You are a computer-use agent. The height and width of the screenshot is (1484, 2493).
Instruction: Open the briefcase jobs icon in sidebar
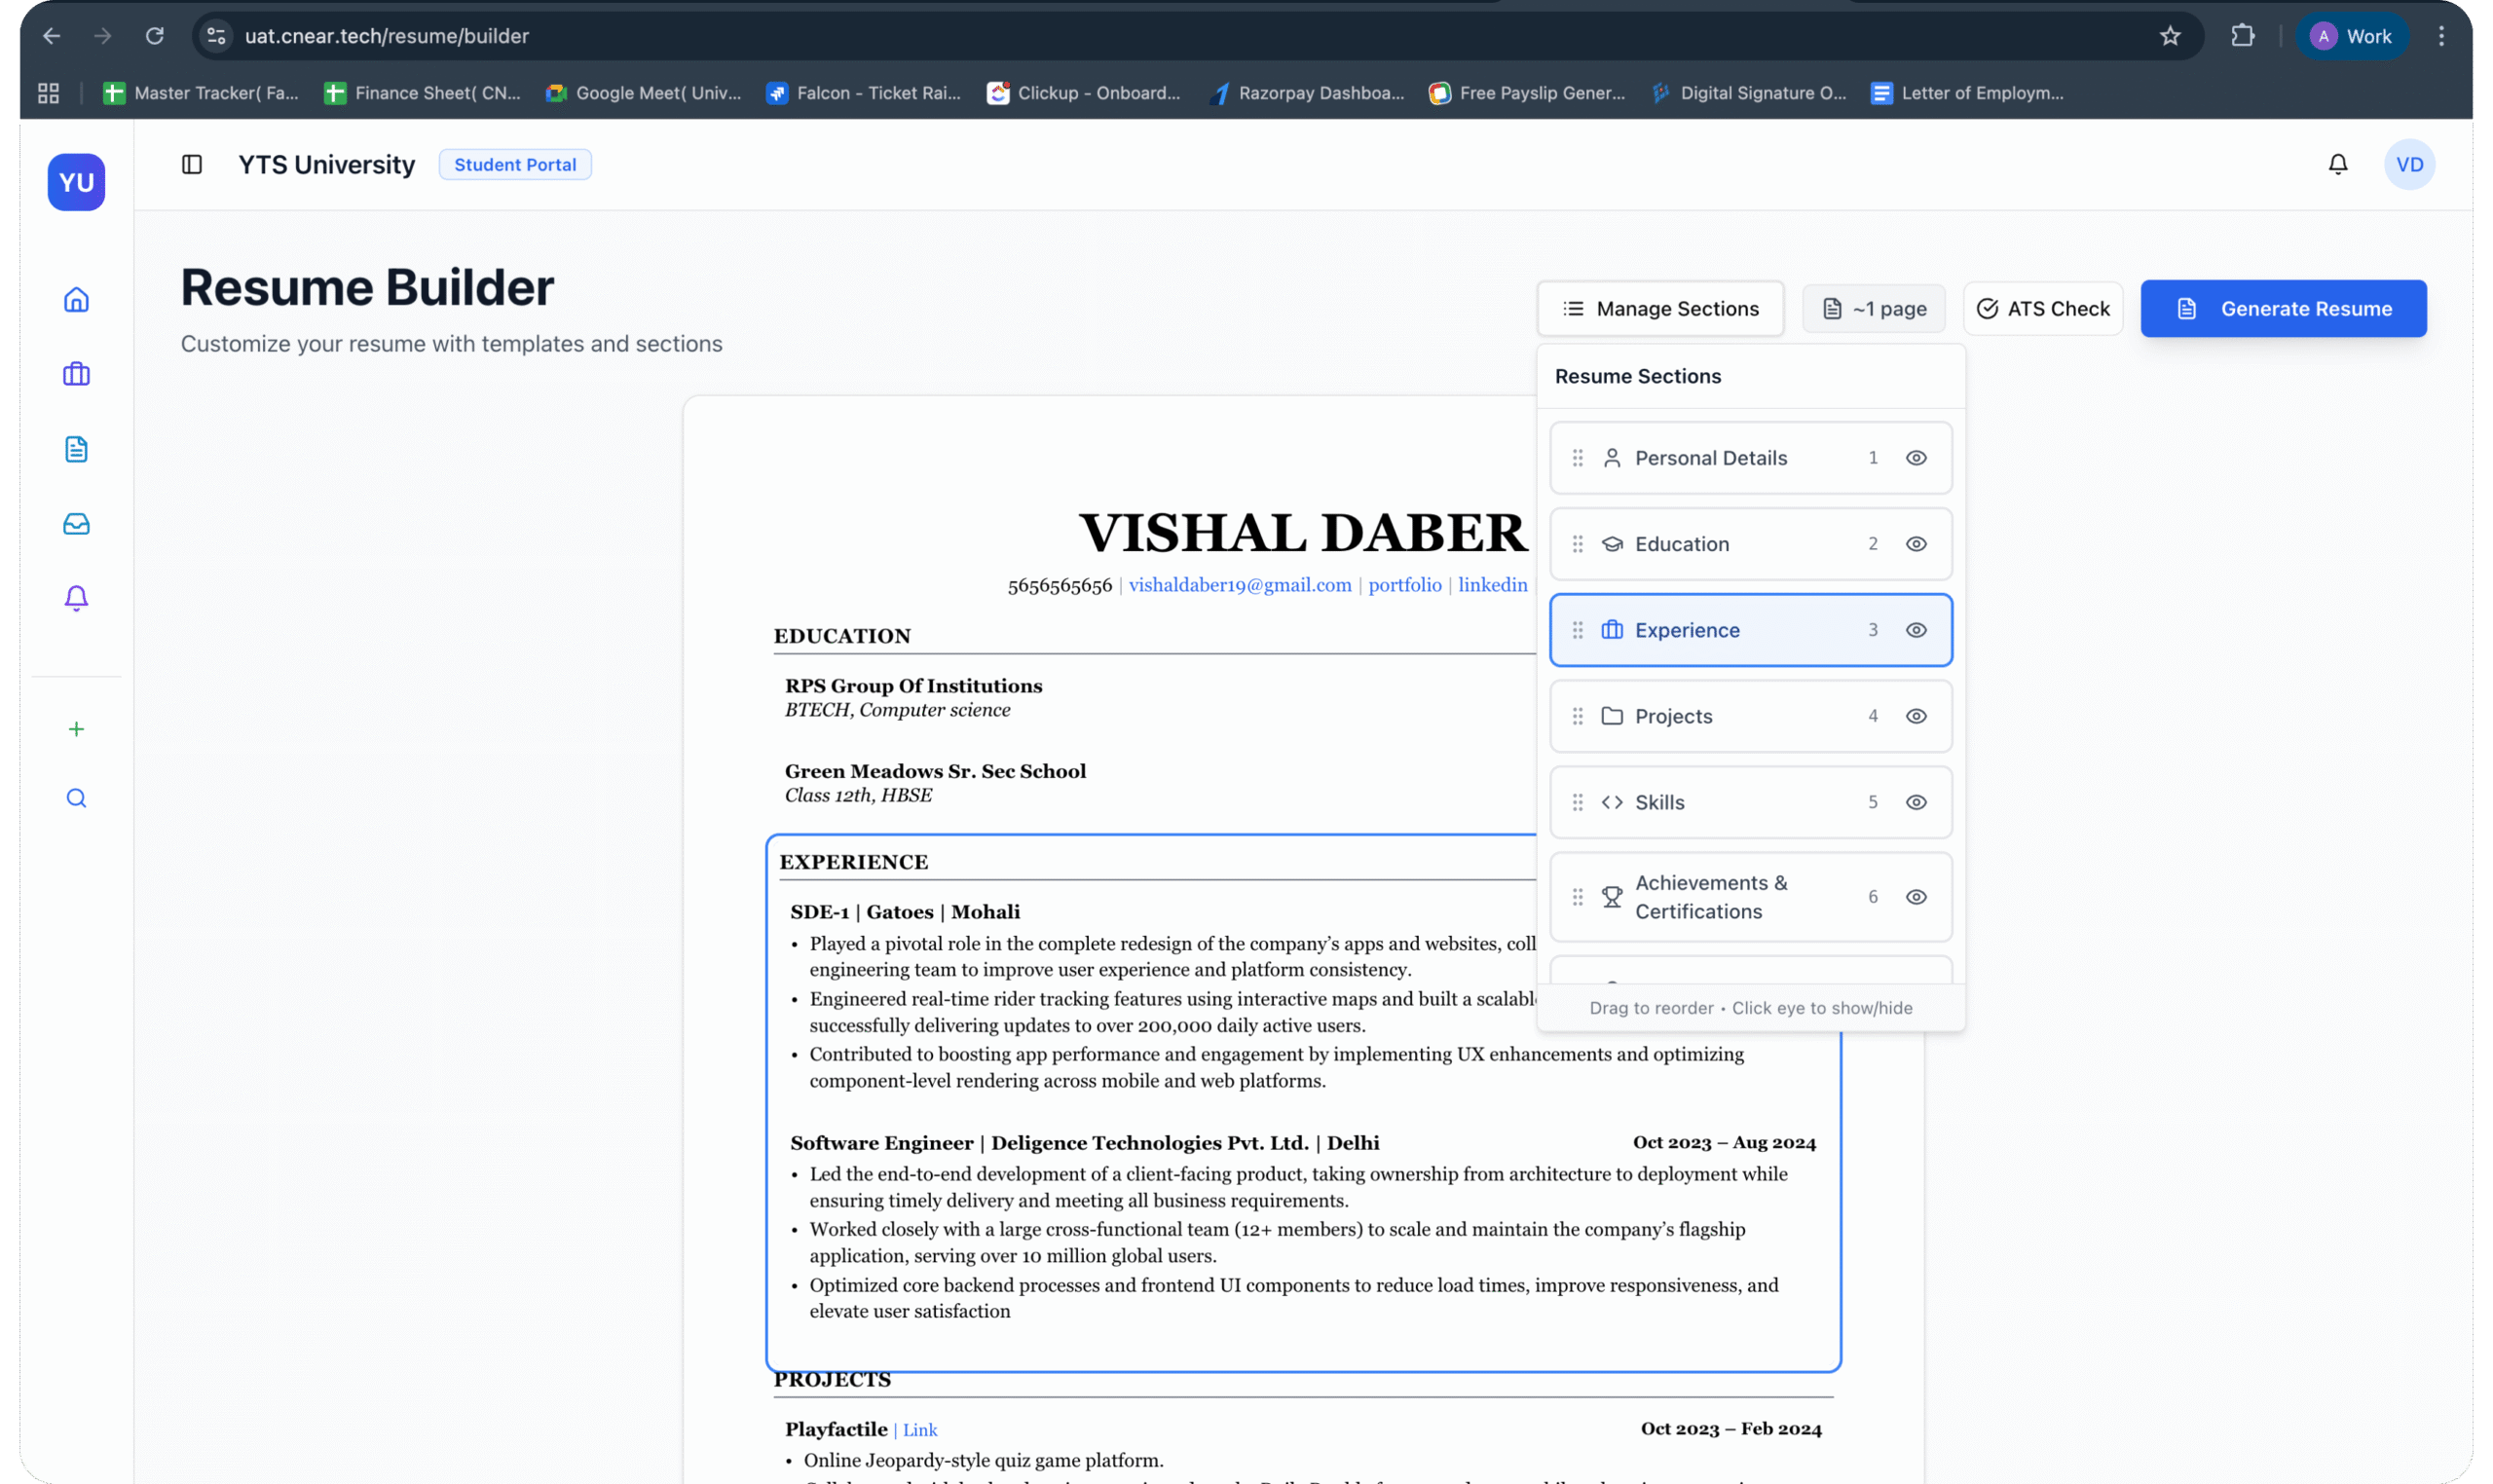76,374
